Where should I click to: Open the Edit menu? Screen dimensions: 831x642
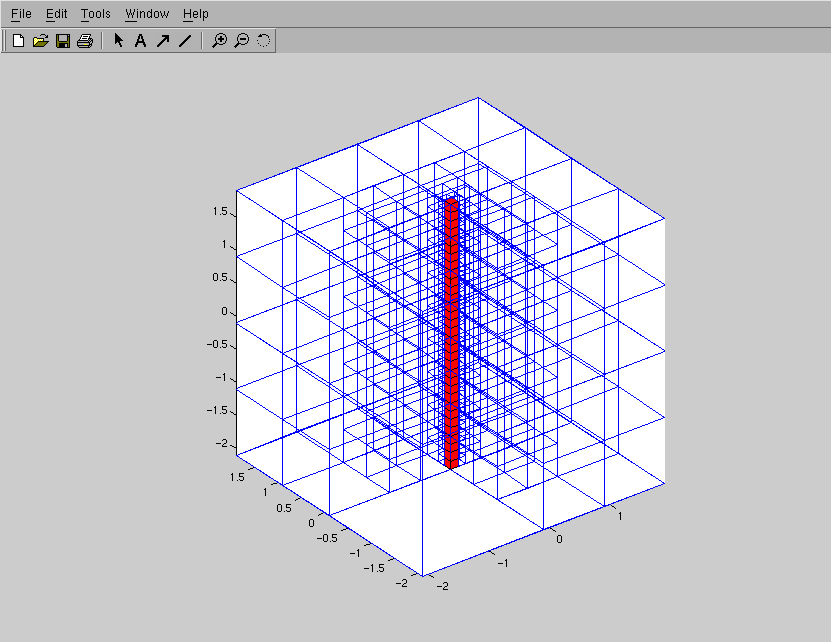point(56,14)
